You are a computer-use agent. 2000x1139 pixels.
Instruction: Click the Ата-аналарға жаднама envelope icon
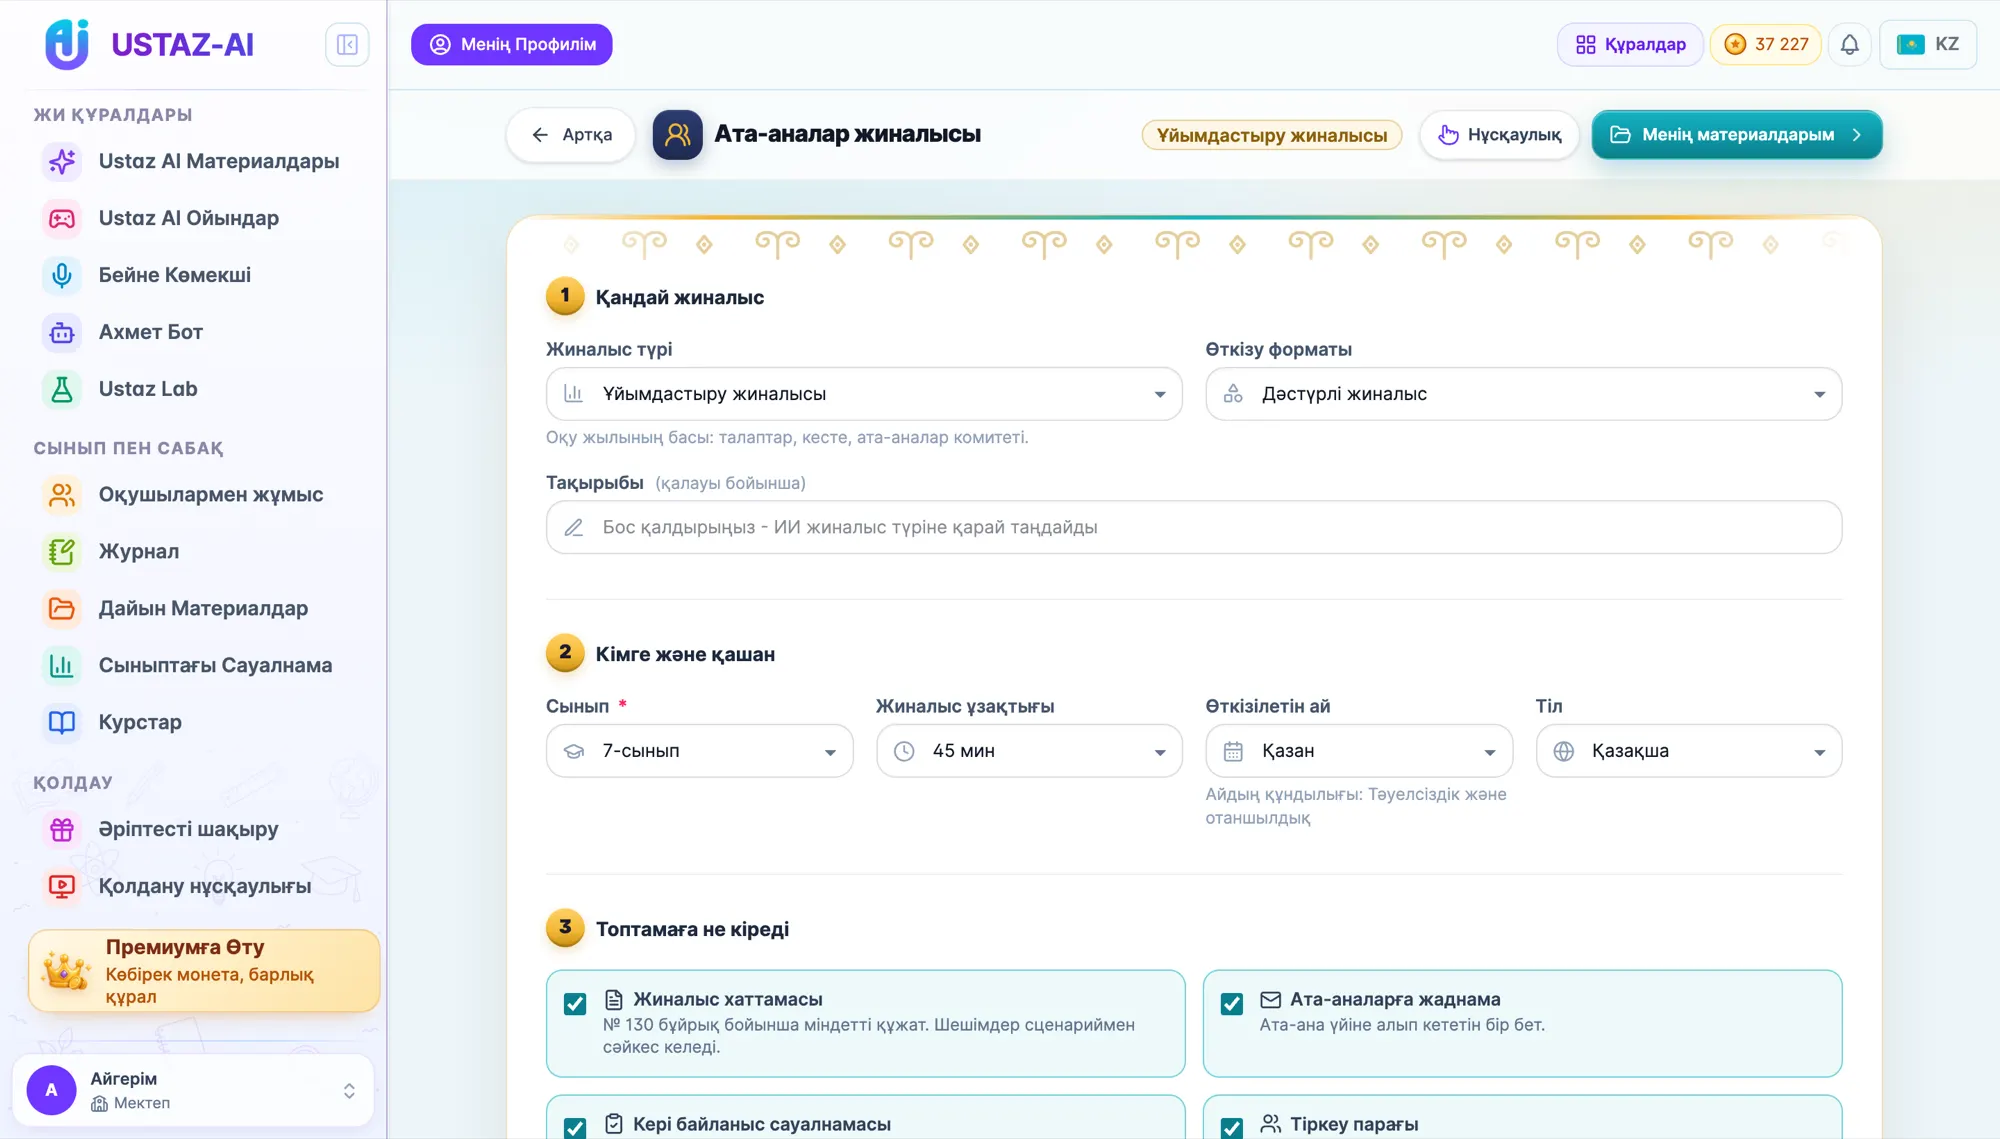pos(1270,999)
